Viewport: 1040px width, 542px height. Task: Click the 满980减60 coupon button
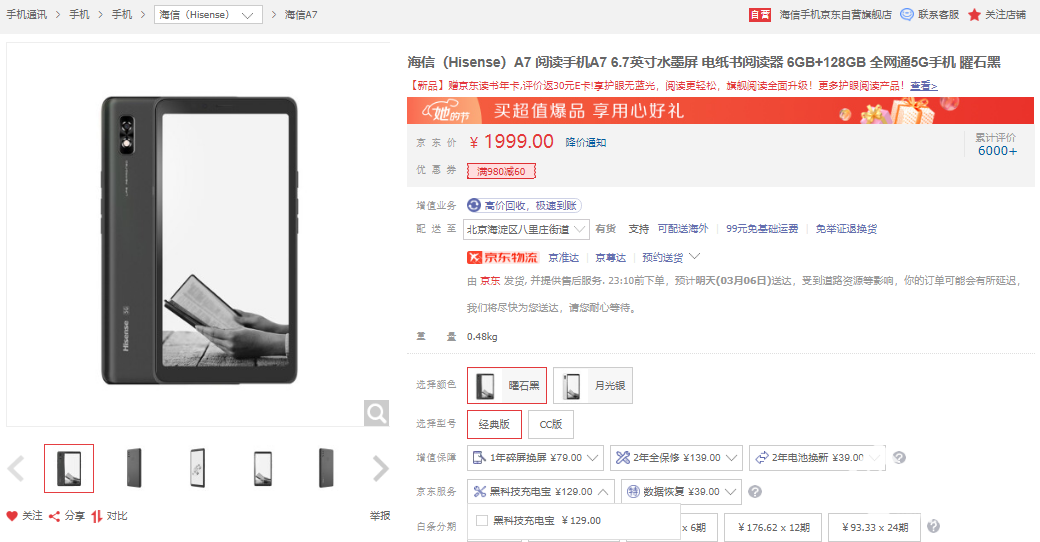[x=502, y=171]
